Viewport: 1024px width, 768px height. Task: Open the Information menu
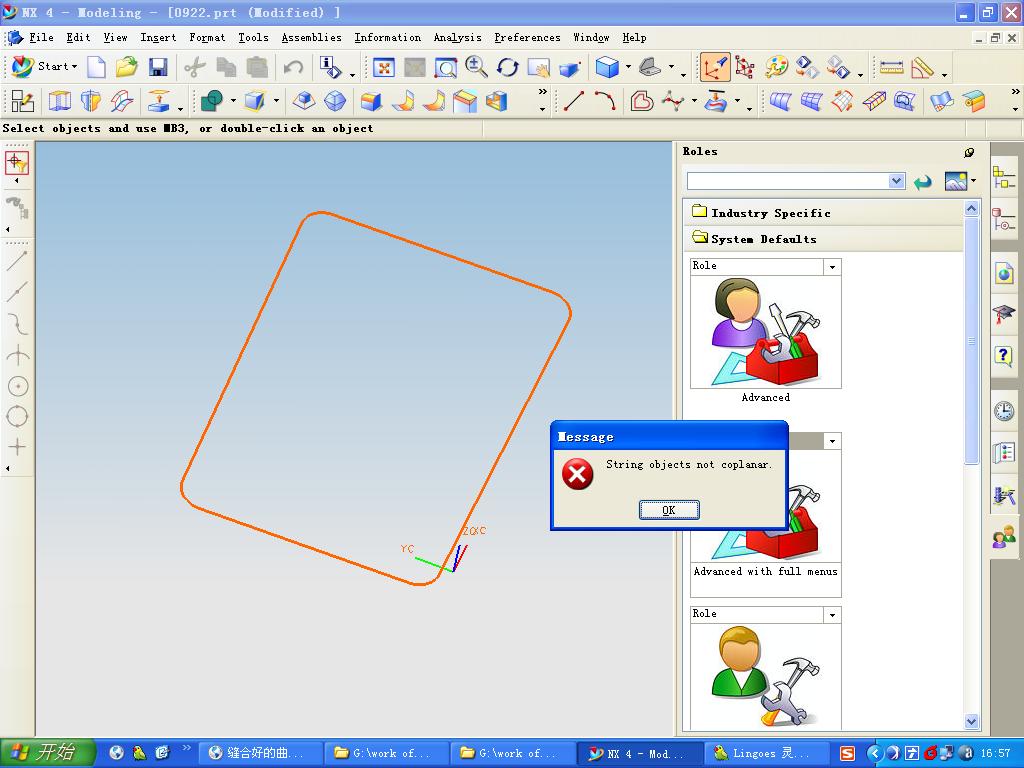click(x=388, y=37)
